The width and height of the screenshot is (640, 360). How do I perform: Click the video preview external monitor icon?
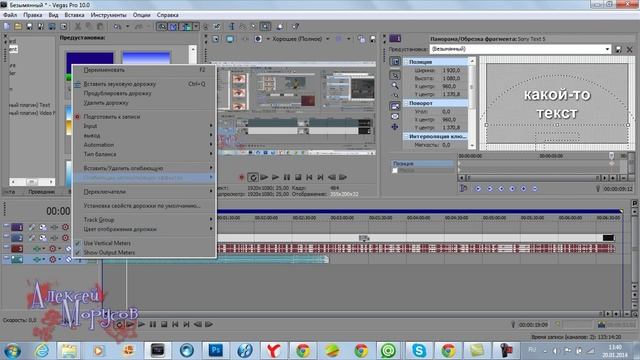pos(230,39)
